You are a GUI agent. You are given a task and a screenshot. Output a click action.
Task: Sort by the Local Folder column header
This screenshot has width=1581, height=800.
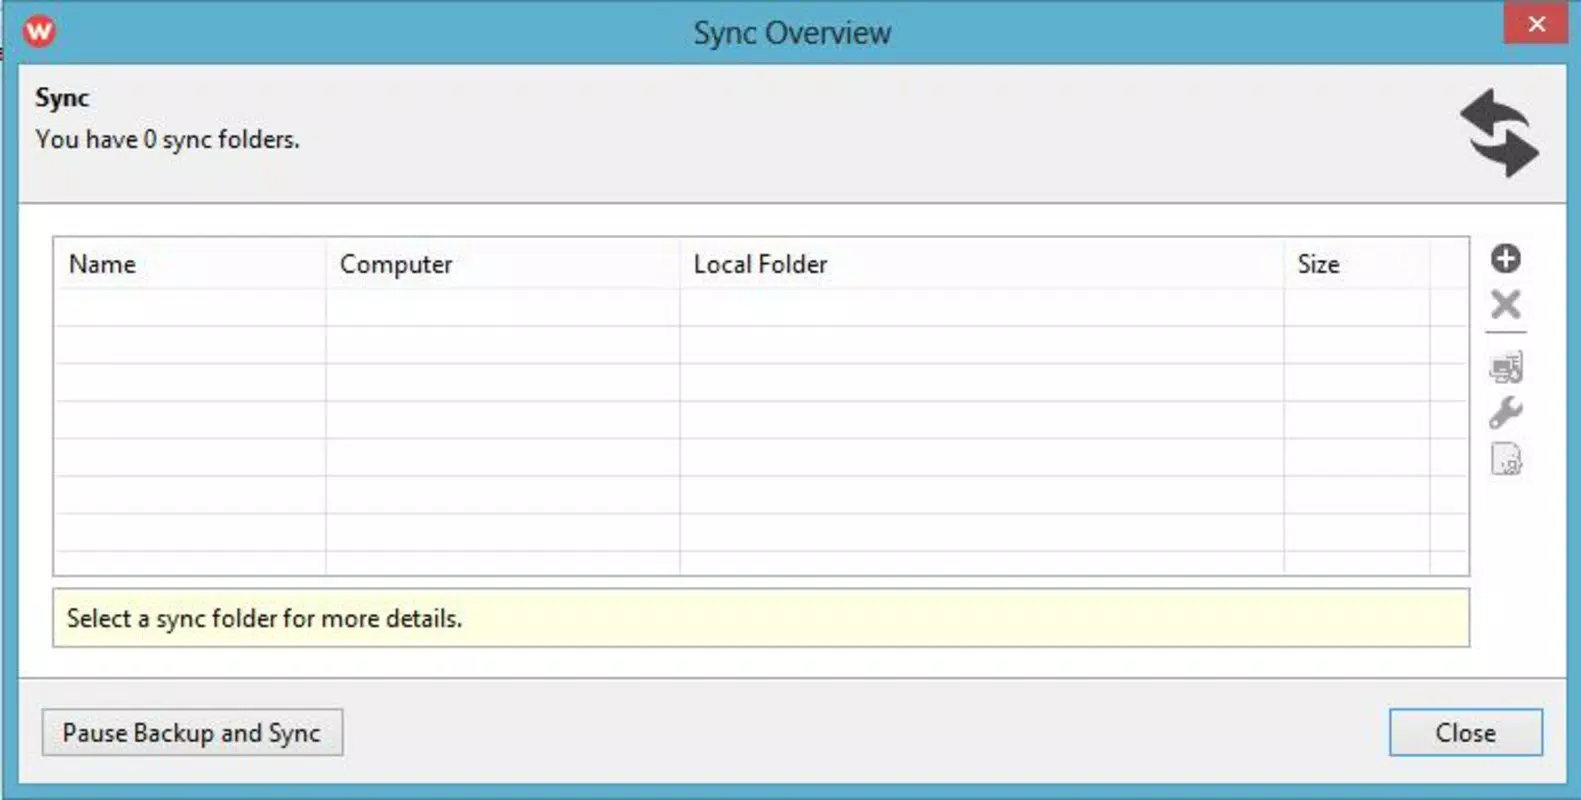tap(982, 264)
